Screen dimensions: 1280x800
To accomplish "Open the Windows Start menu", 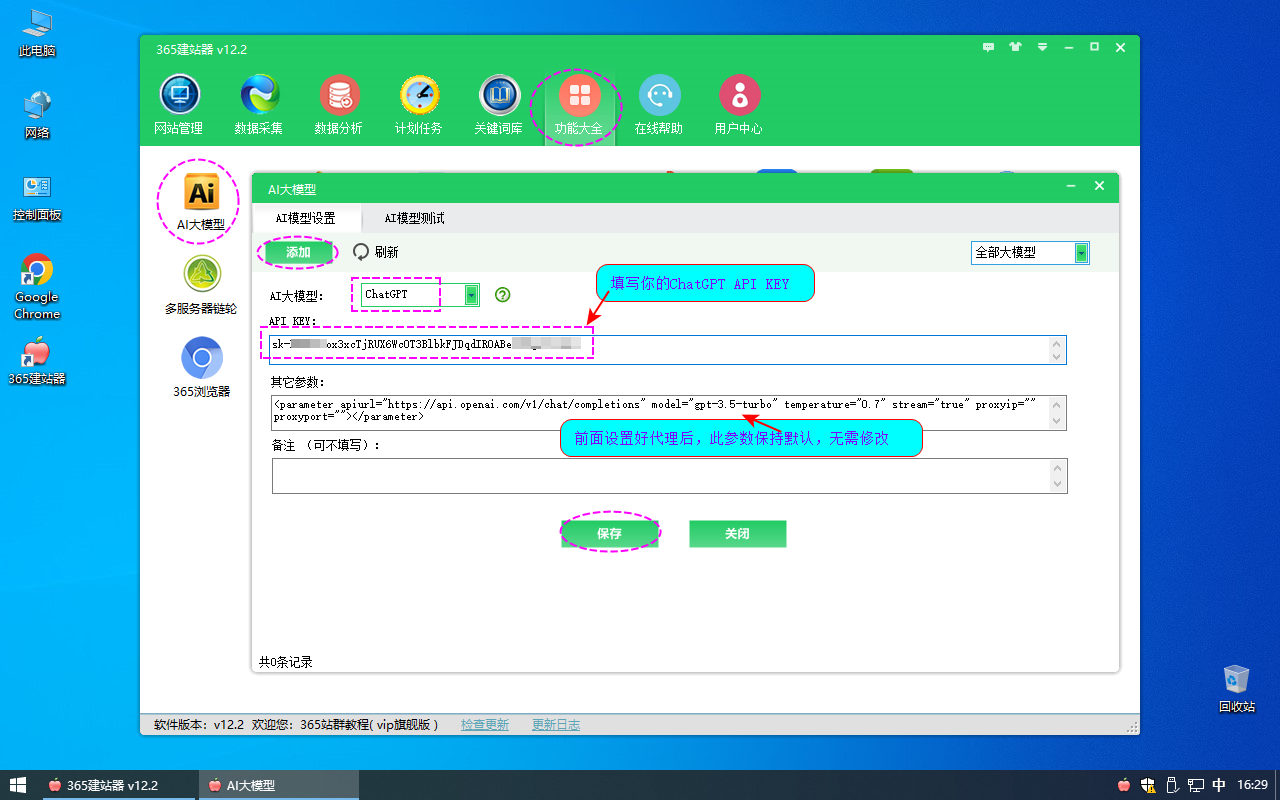I will click(x=18, y=785).
